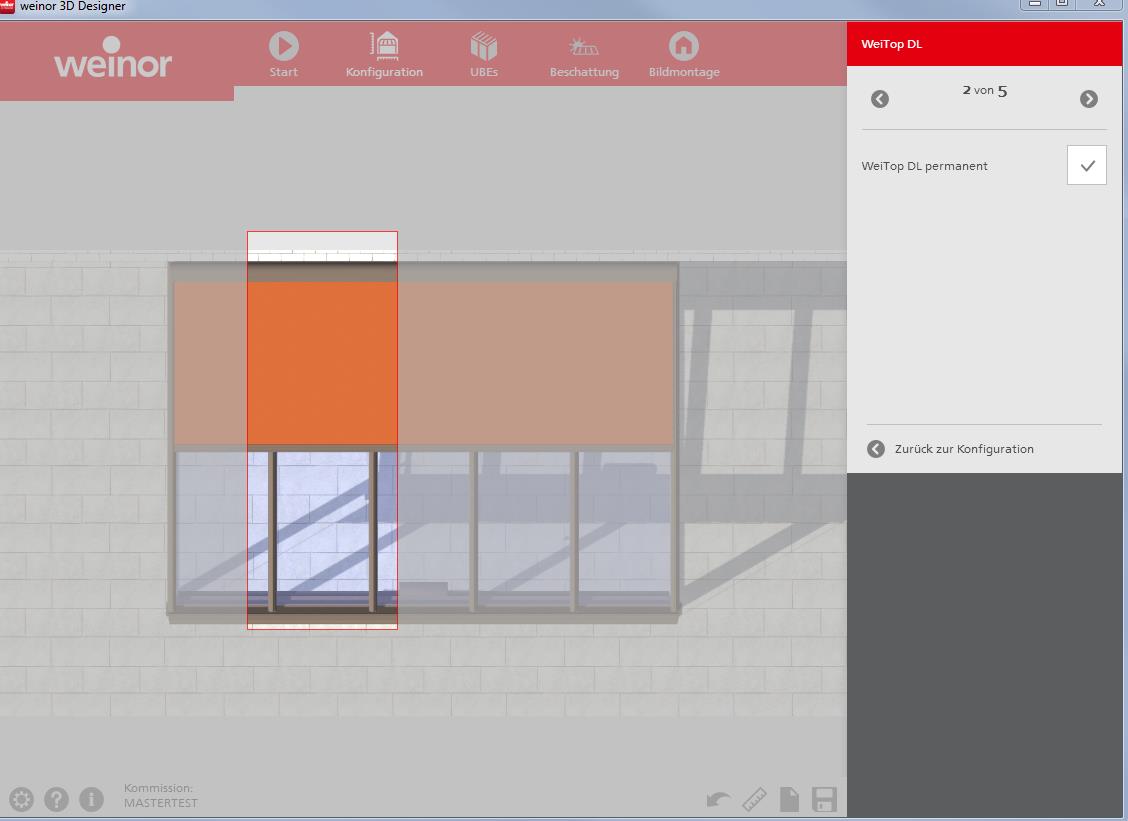
Task: Create new document via page icon
Action: tap(789, 799)
